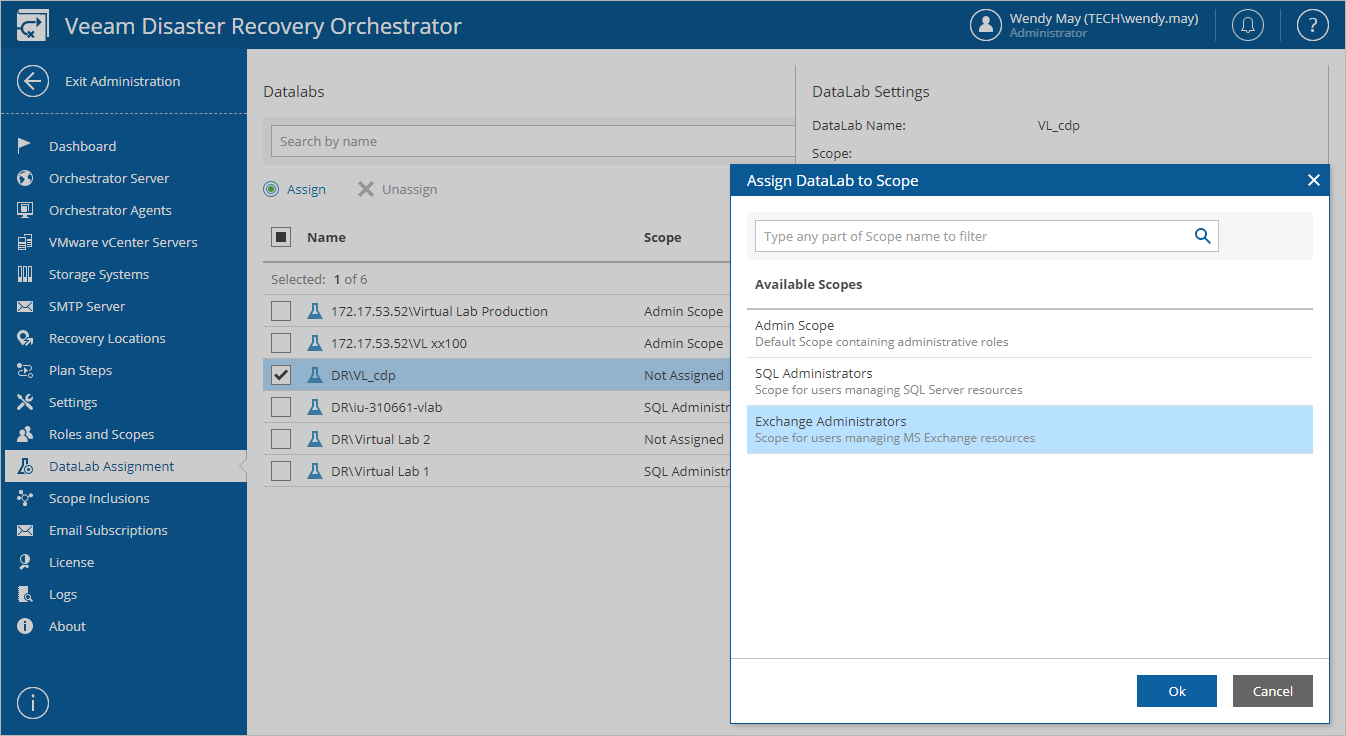Click the flask icon beside DR\Virtual Lab 2
This screenshot has width=1346, height=736.
315,439
